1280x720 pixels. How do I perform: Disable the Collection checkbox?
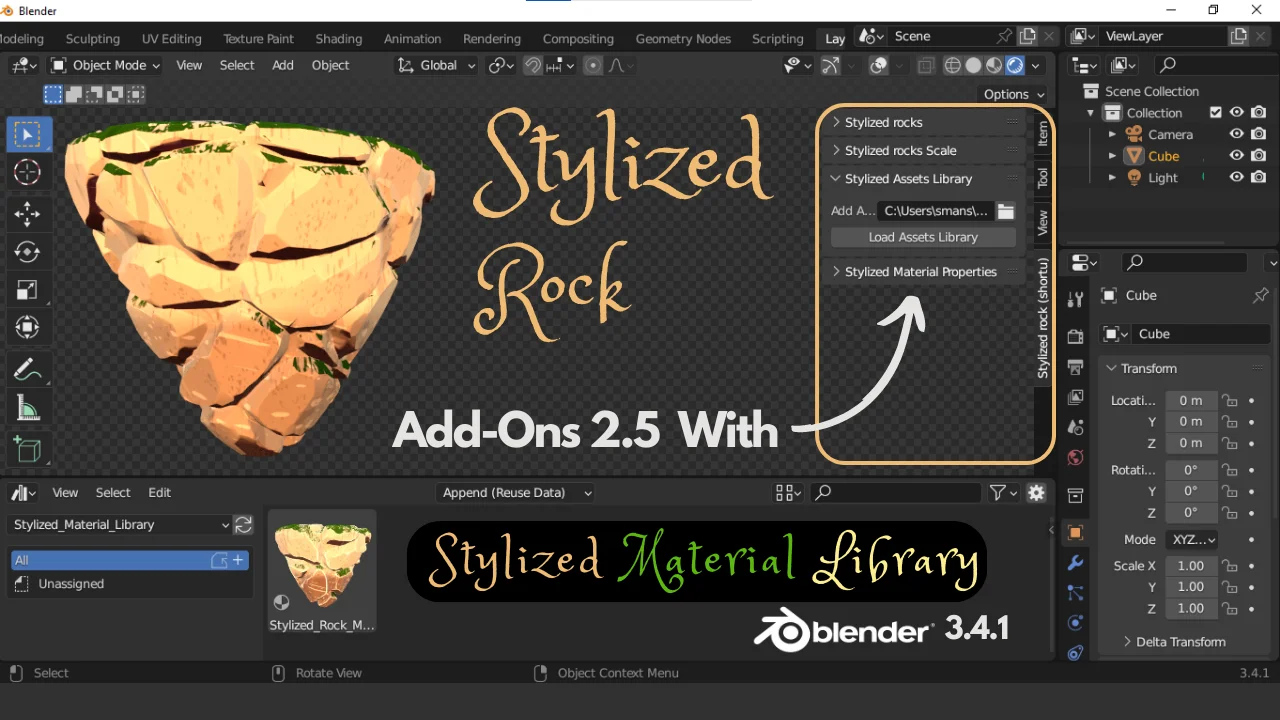(x=1216, y=112)
